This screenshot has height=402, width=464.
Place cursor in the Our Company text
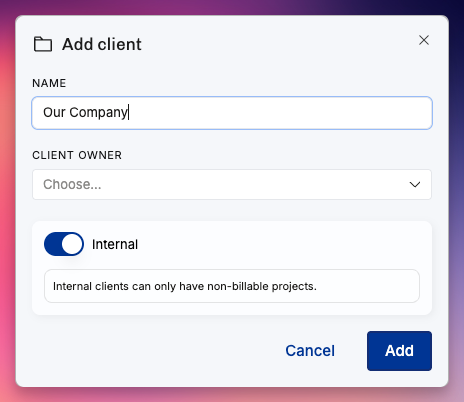[85, 113]
